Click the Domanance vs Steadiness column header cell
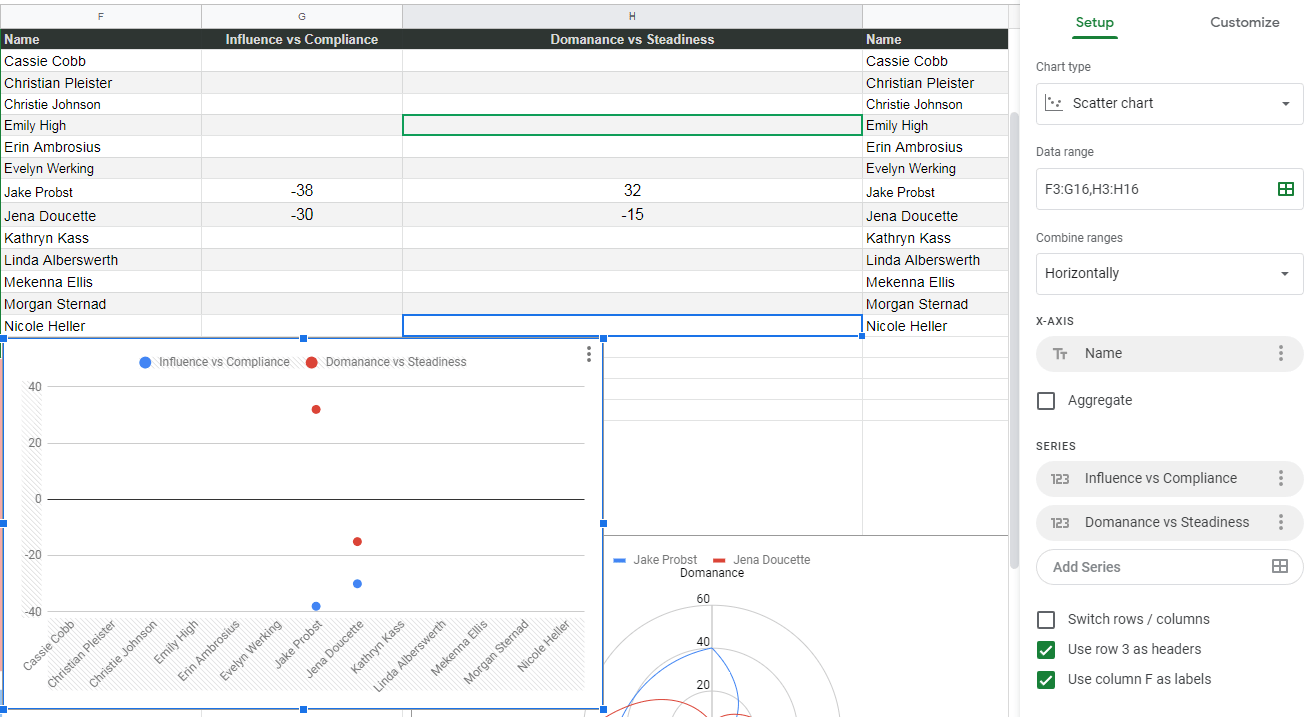This screenshot has height=717, width=1308. (x=632, y=39)
